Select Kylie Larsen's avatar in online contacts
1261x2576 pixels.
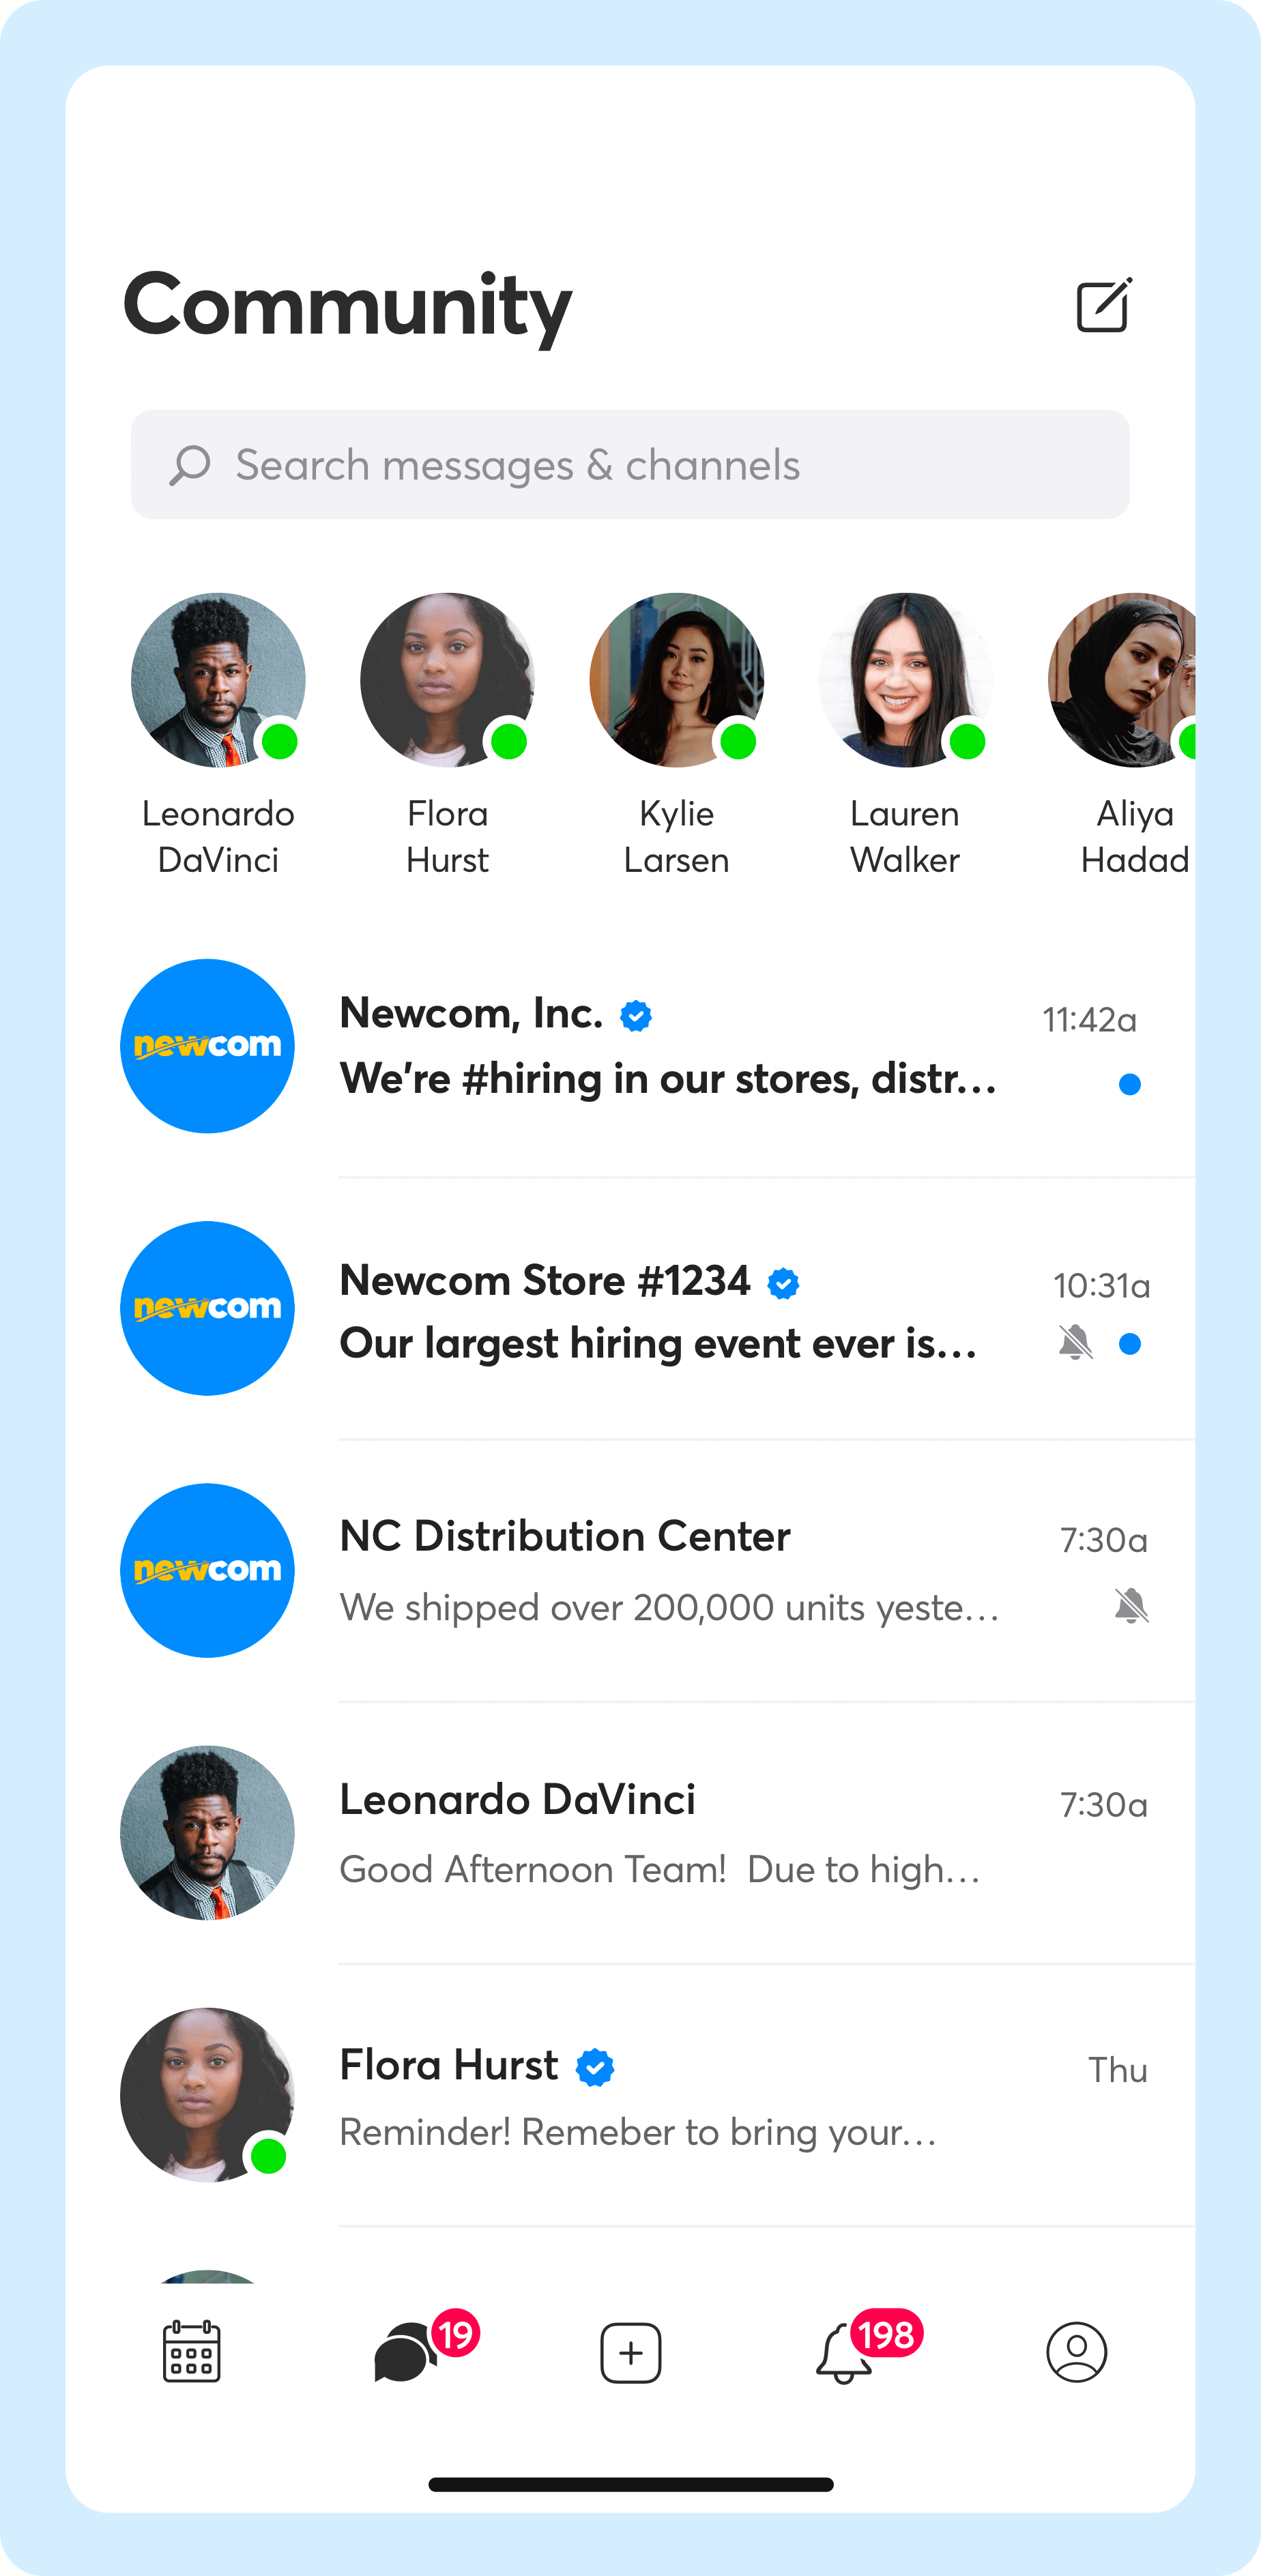[x=677, y=680]
